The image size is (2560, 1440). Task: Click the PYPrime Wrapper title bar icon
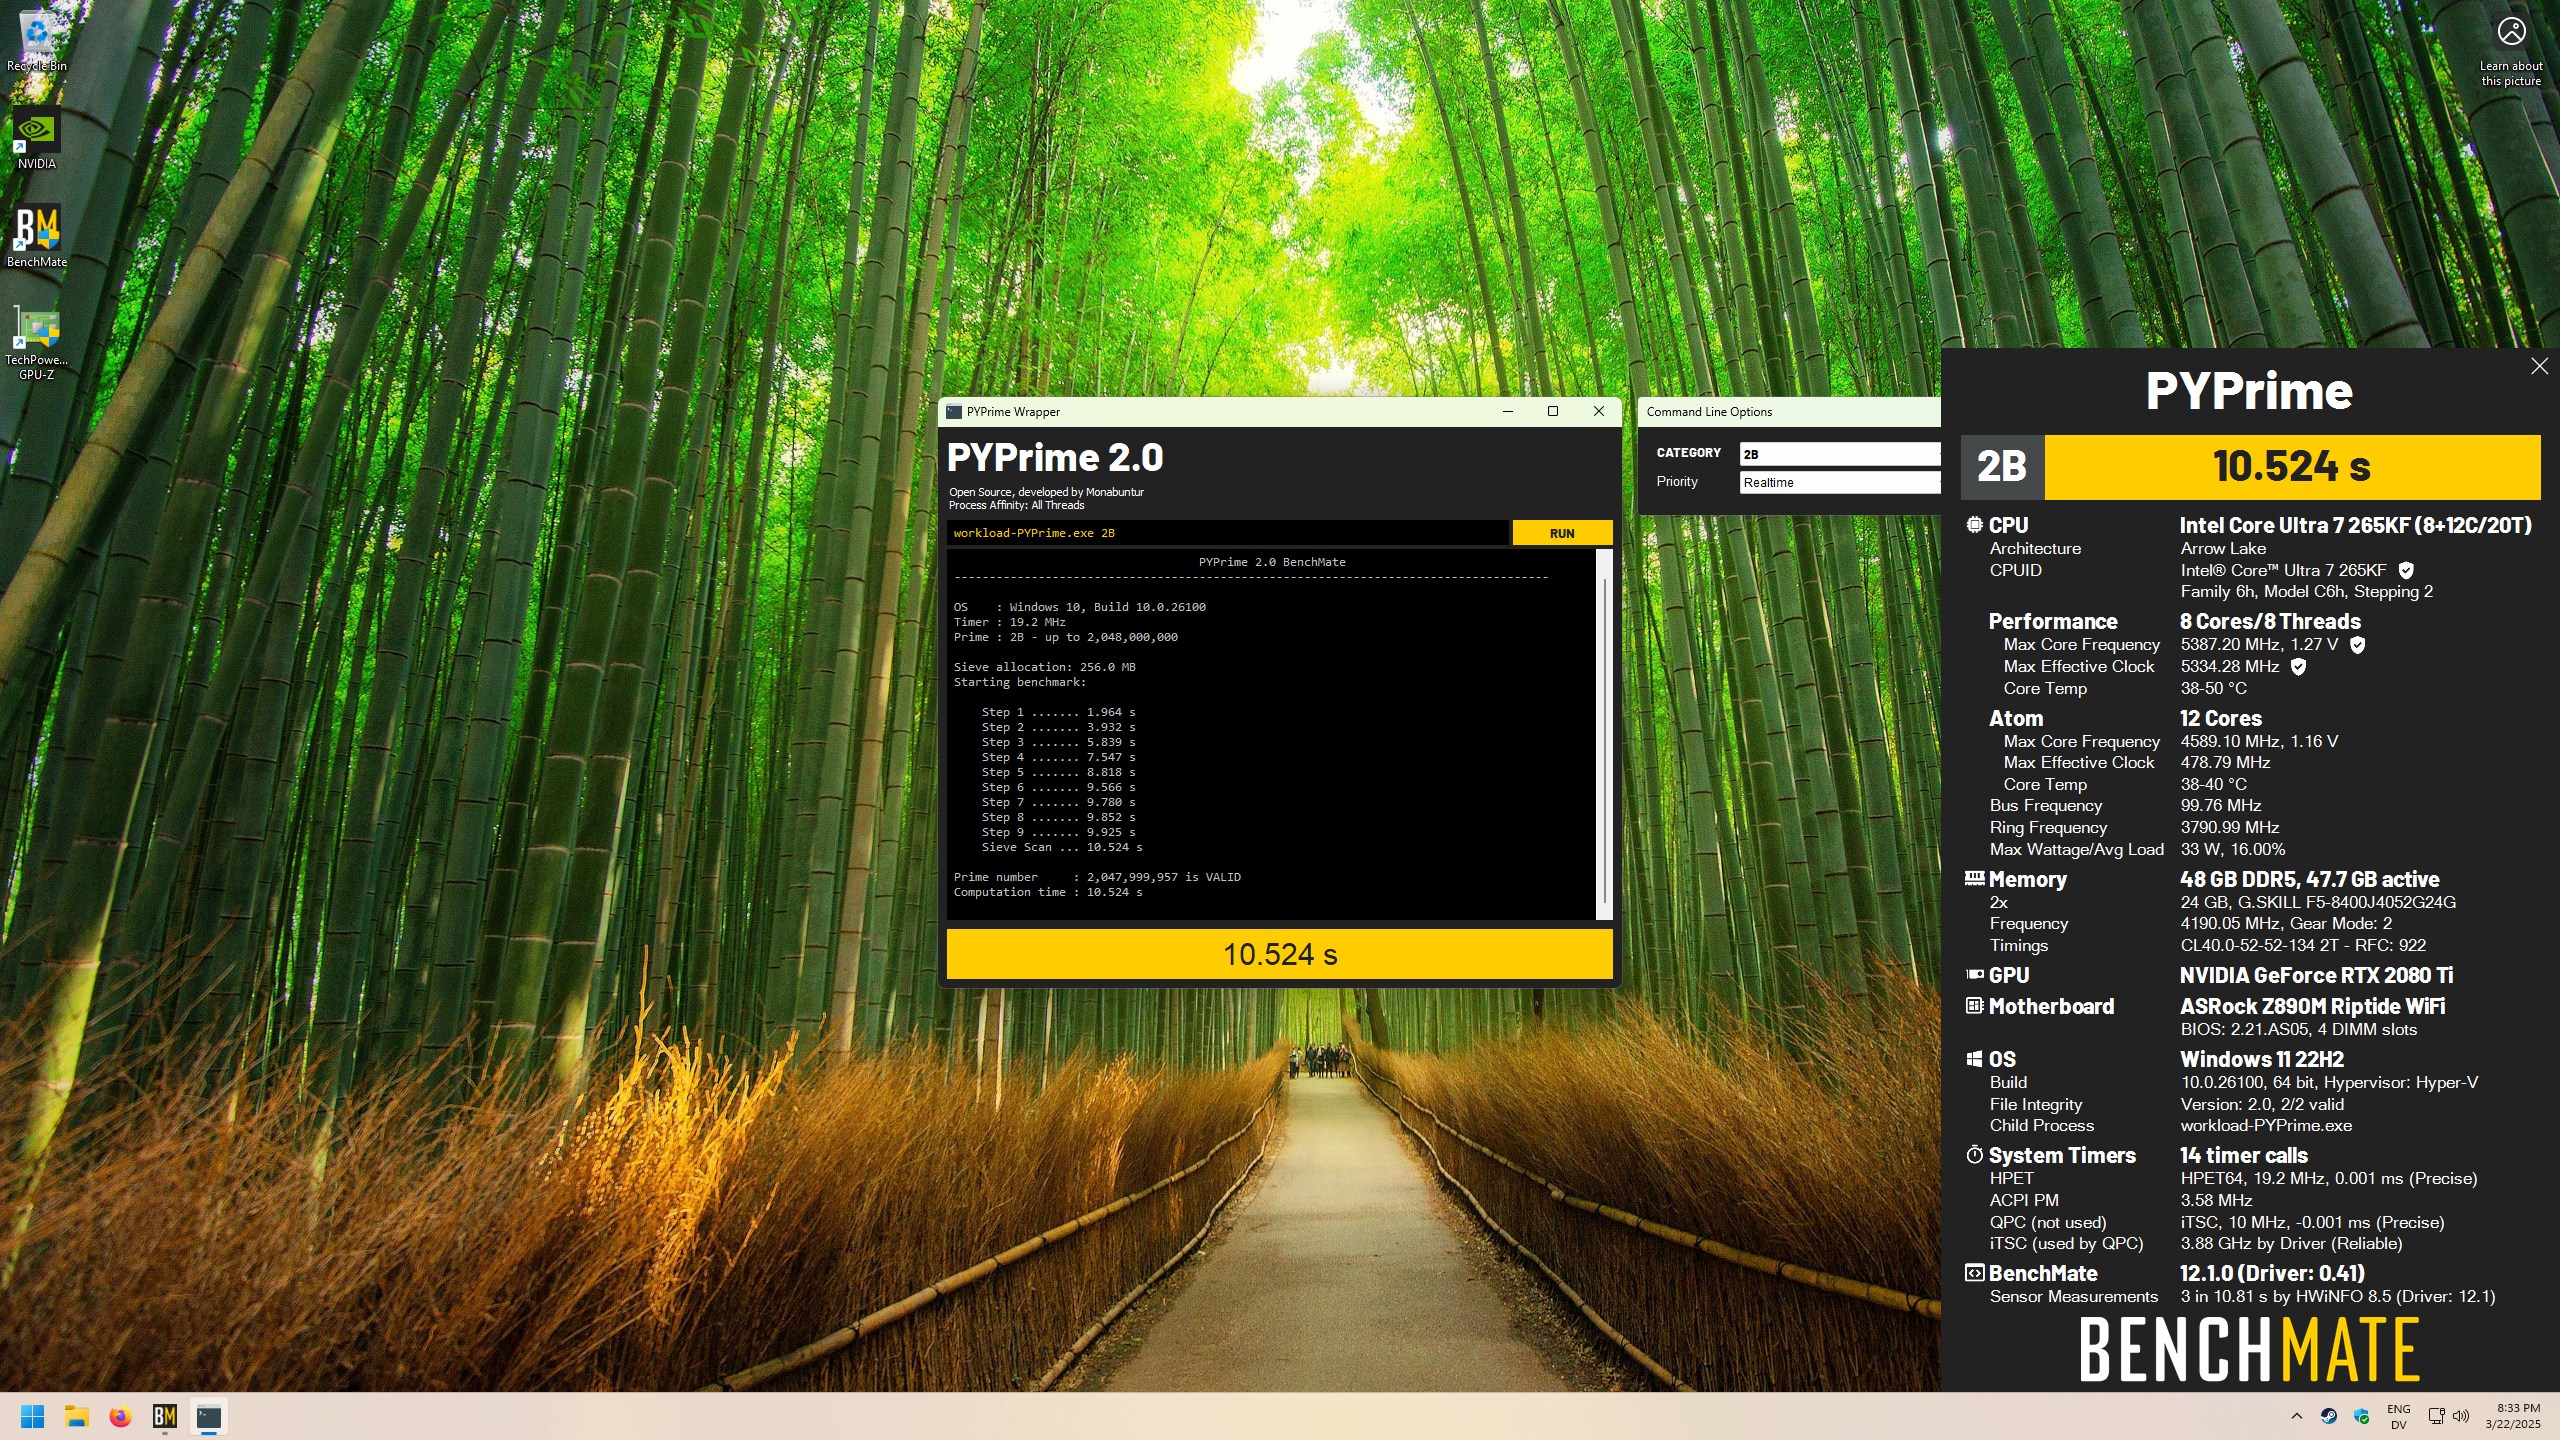(954, 411)
